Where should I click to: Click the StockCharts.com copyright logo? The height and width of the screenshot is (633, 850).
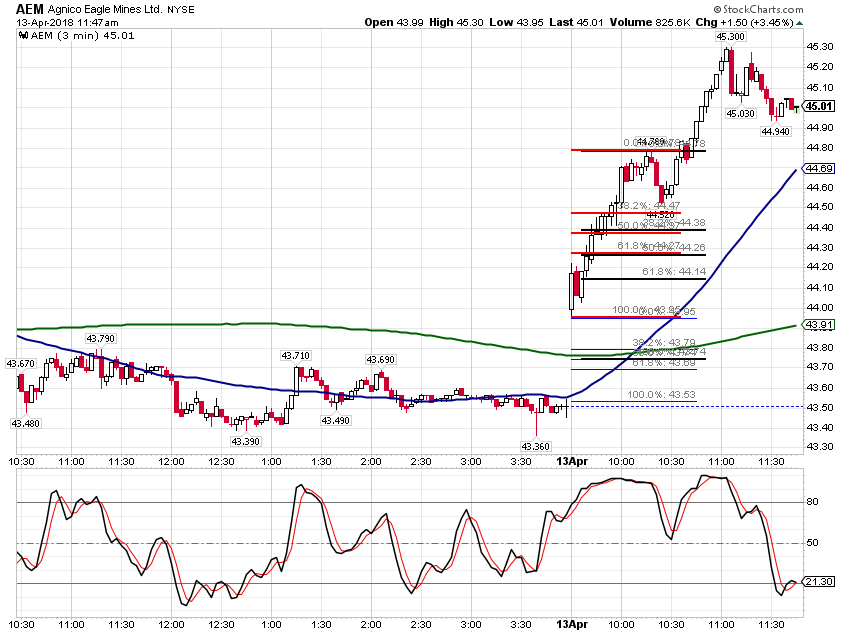pos(758,9)
